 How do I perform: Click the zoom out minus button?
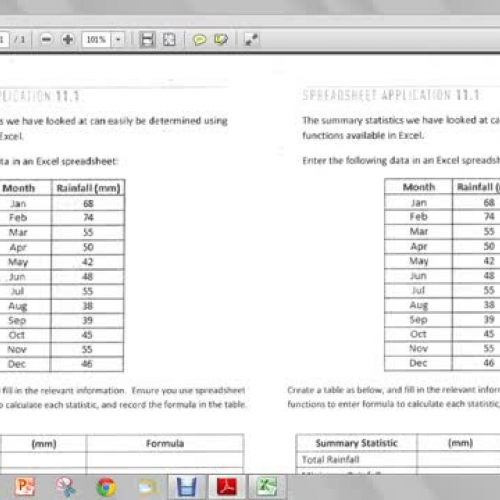pos(46,40)
